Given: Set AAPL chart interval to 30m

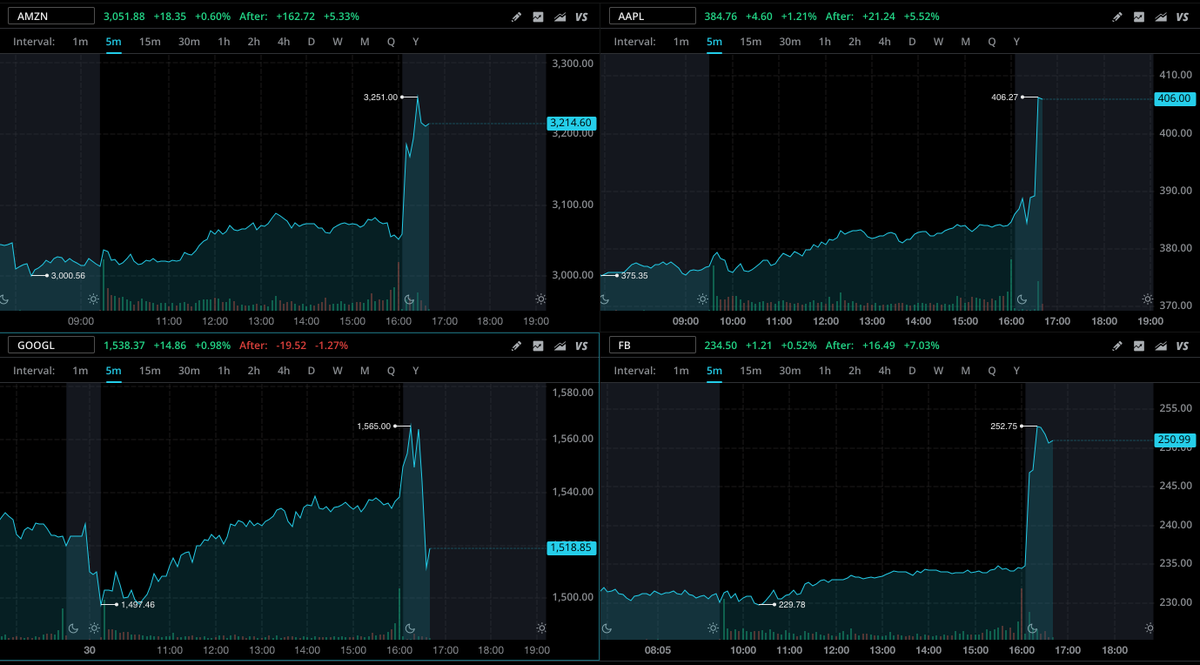Looking at the screenshot, I should (790, 42).
